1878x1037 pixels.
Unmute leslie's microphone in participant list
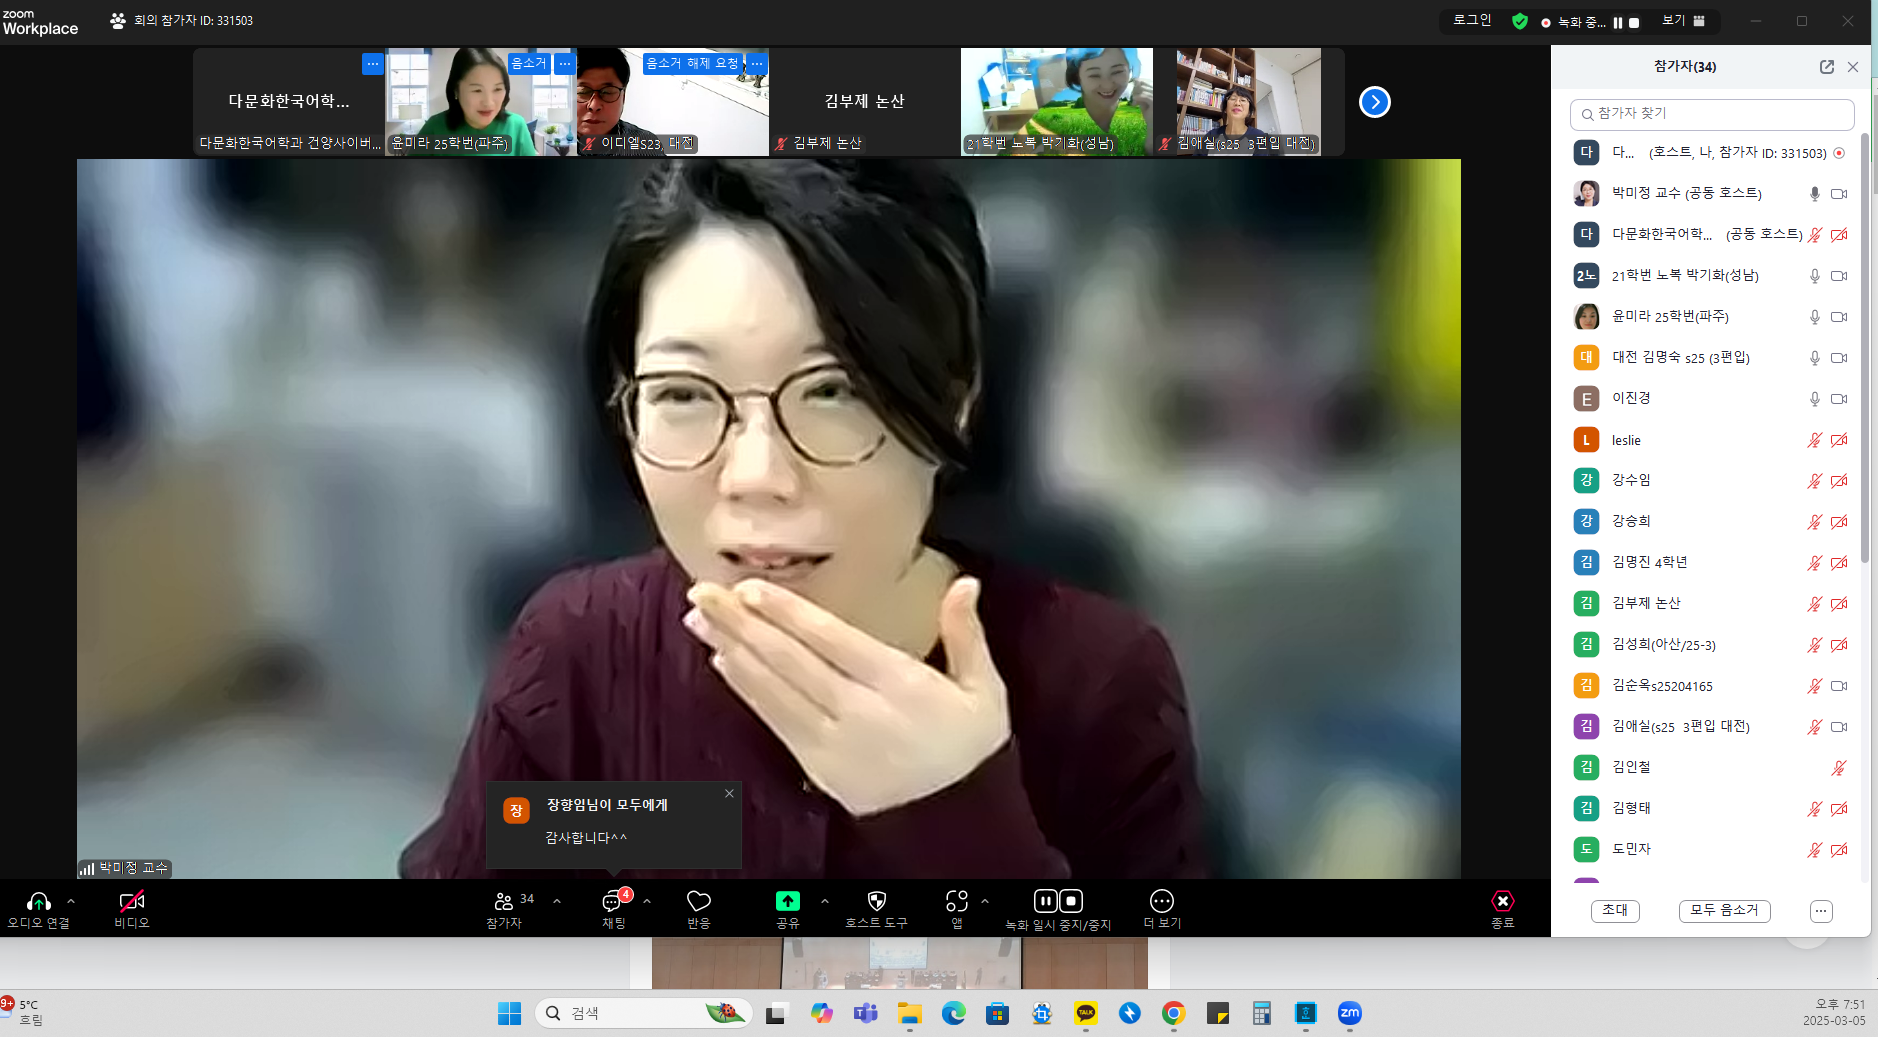click(1815, 440)
